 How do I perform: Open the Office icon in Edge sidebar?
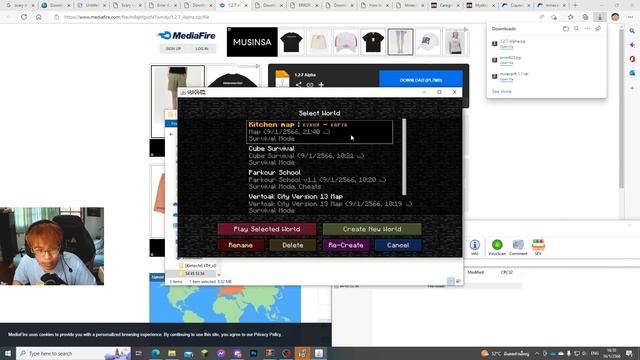632,59
